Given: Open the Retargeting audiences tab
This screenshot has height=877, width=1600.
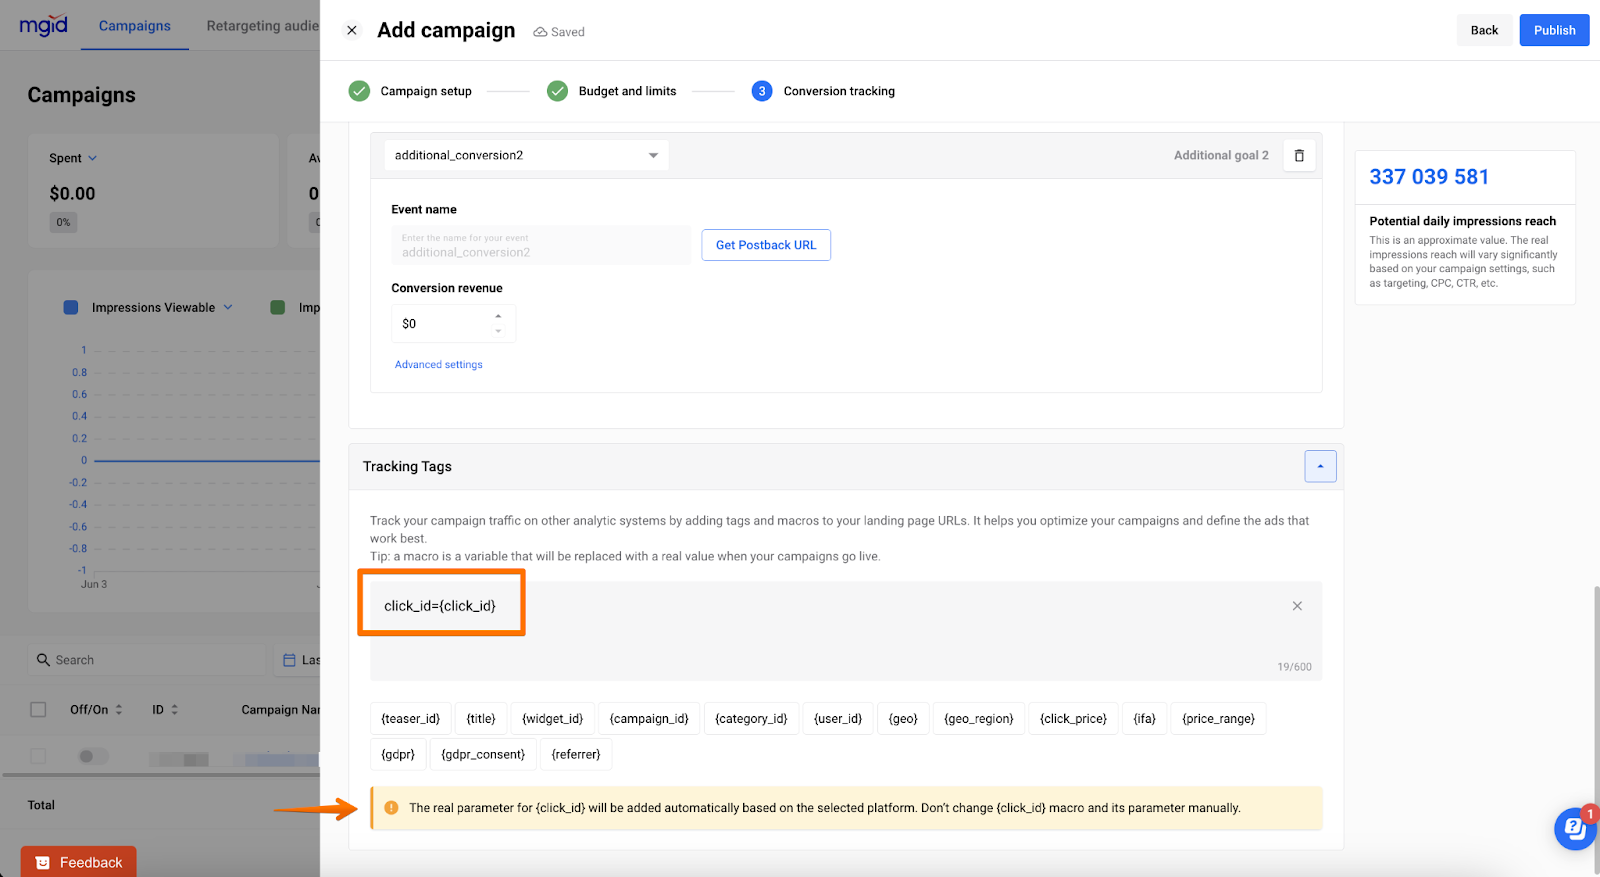Looking at the screenshot, I should 262,26.
